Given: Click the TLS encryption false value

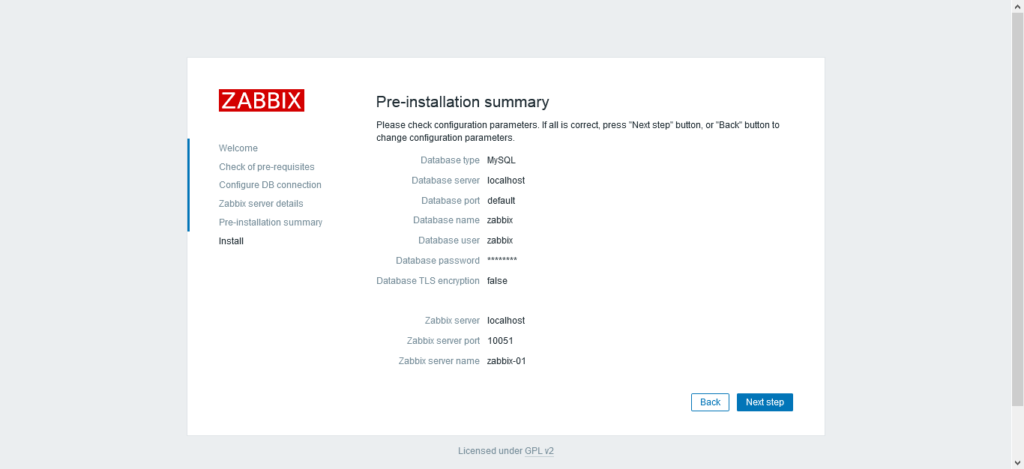Looking at the screenshot, I should tap(497, 281).
